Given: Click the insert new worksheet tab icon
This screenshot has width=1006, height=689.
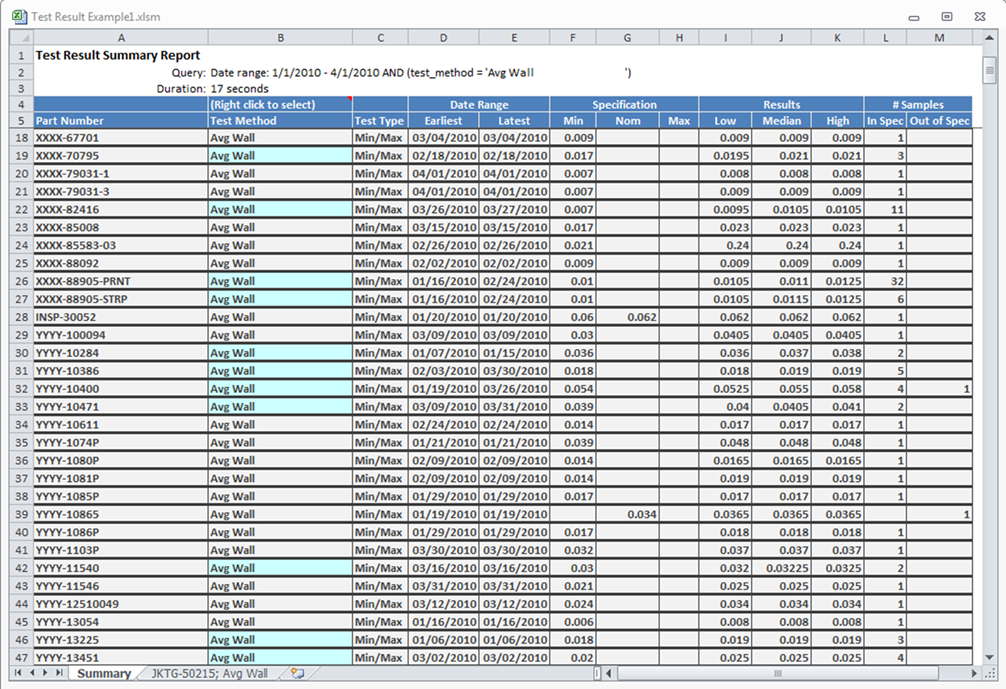Looking at the screenshot, I should pos(297,673).
